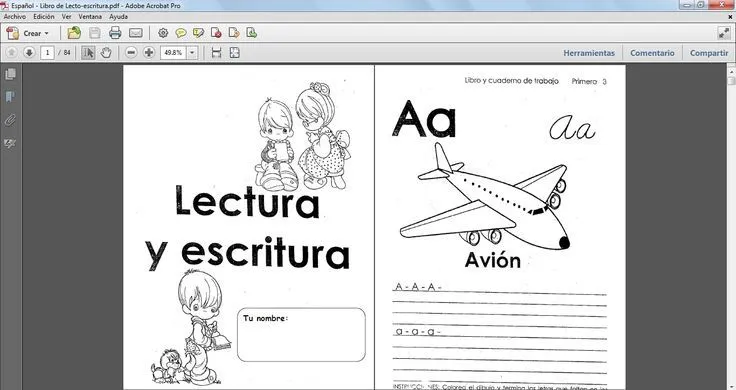Zoom in with the plus button
This screenshot has width=736, height=390.
[149, 53]
